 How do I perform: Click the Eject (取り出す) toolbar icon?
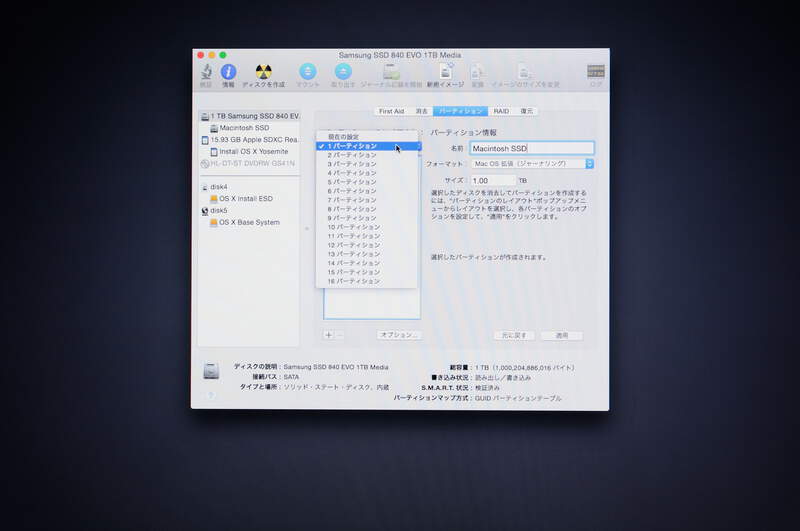click(x=343, y=72)
